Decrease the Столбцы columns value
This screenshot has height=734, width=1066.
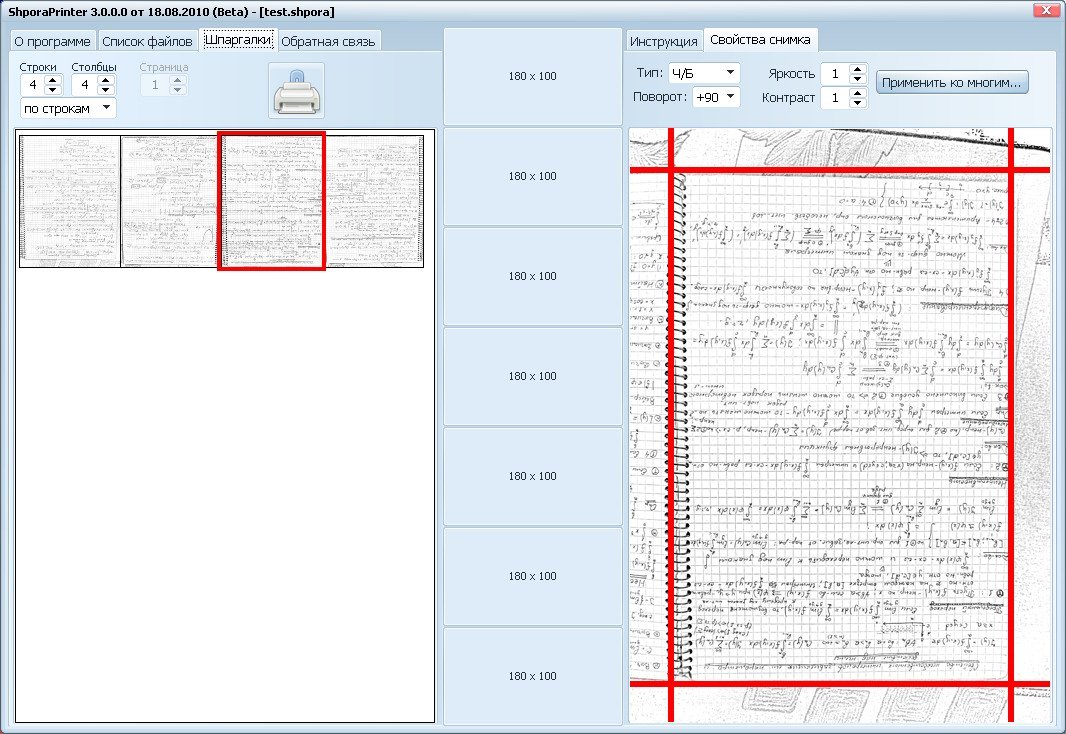pyautogui.click(x=105, y=90)
